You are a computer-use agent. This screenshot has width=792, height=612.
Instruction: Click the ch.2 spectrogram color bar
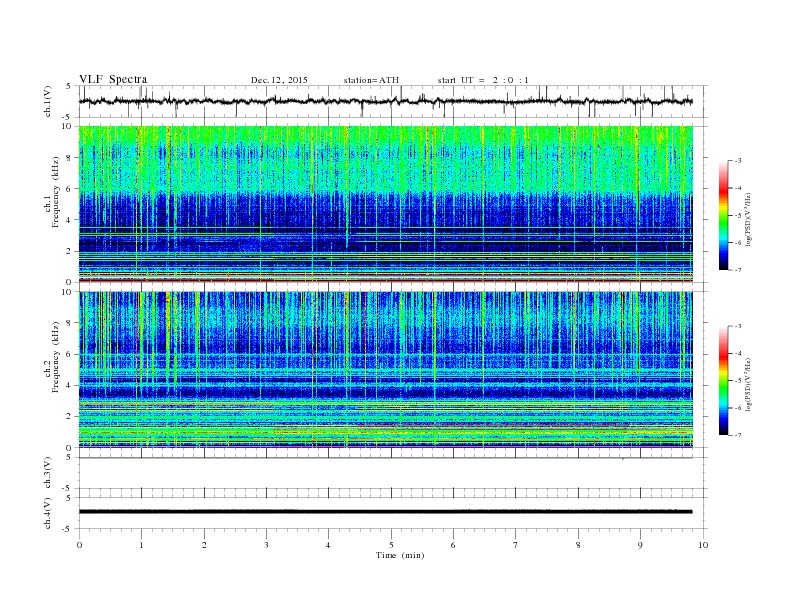click(x=724, y=381)
